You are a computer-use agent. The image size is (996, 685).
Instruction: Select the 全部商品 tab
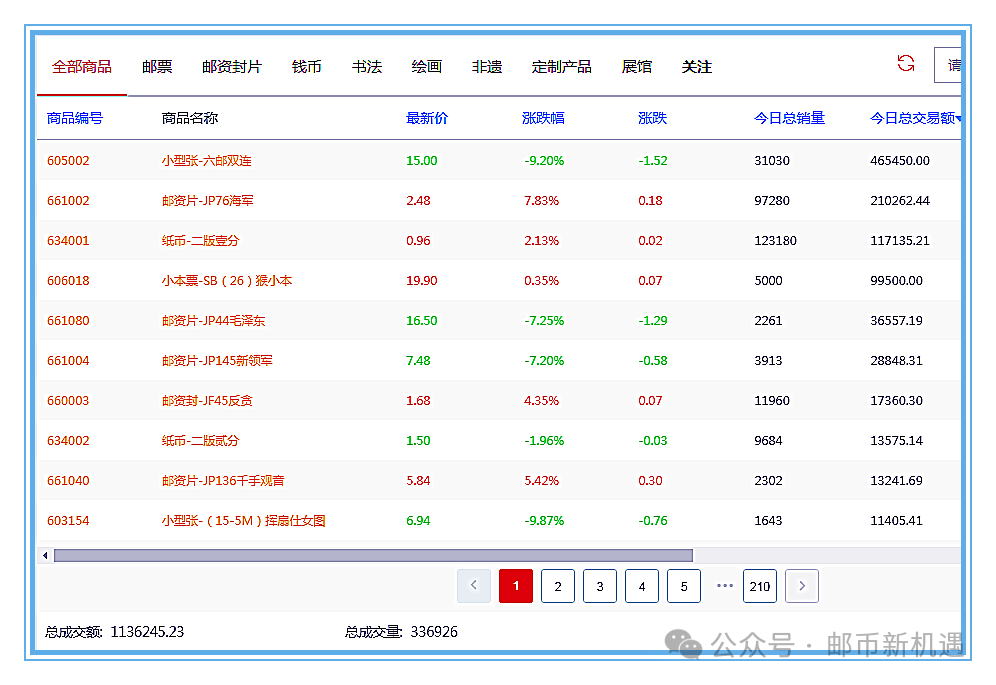[x=82, y=67]
